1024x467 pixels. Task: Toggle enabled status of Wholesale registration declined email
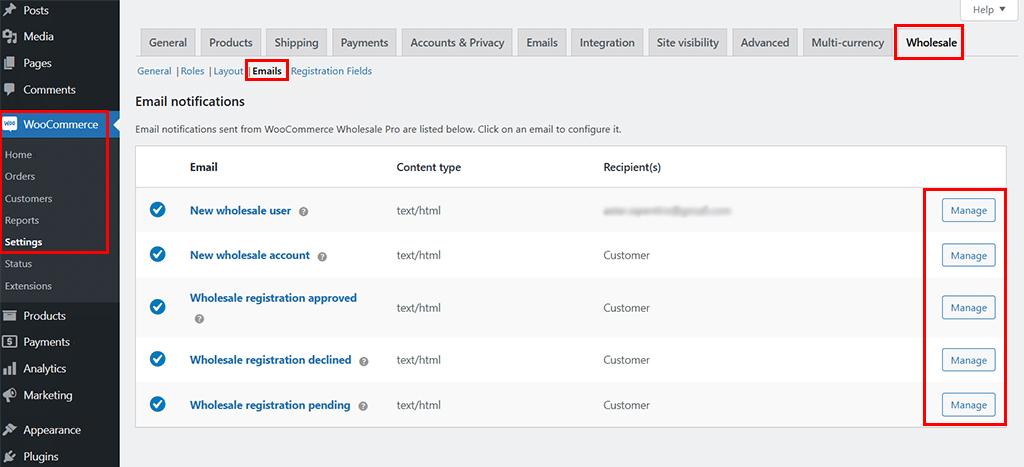coord(157,359)
